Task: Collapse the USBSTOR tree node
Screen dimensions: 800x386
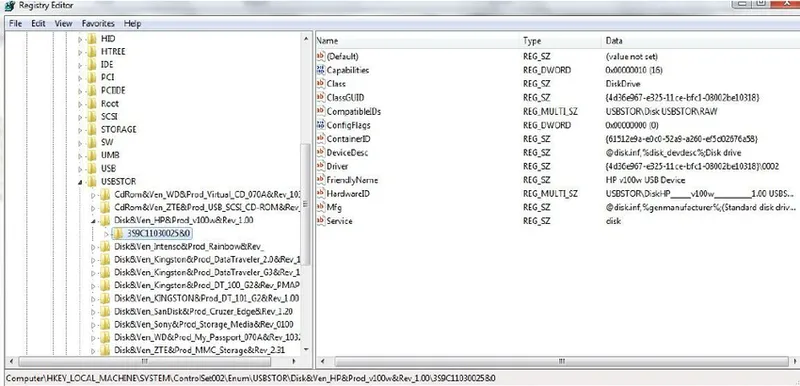Action: [80, 182]
